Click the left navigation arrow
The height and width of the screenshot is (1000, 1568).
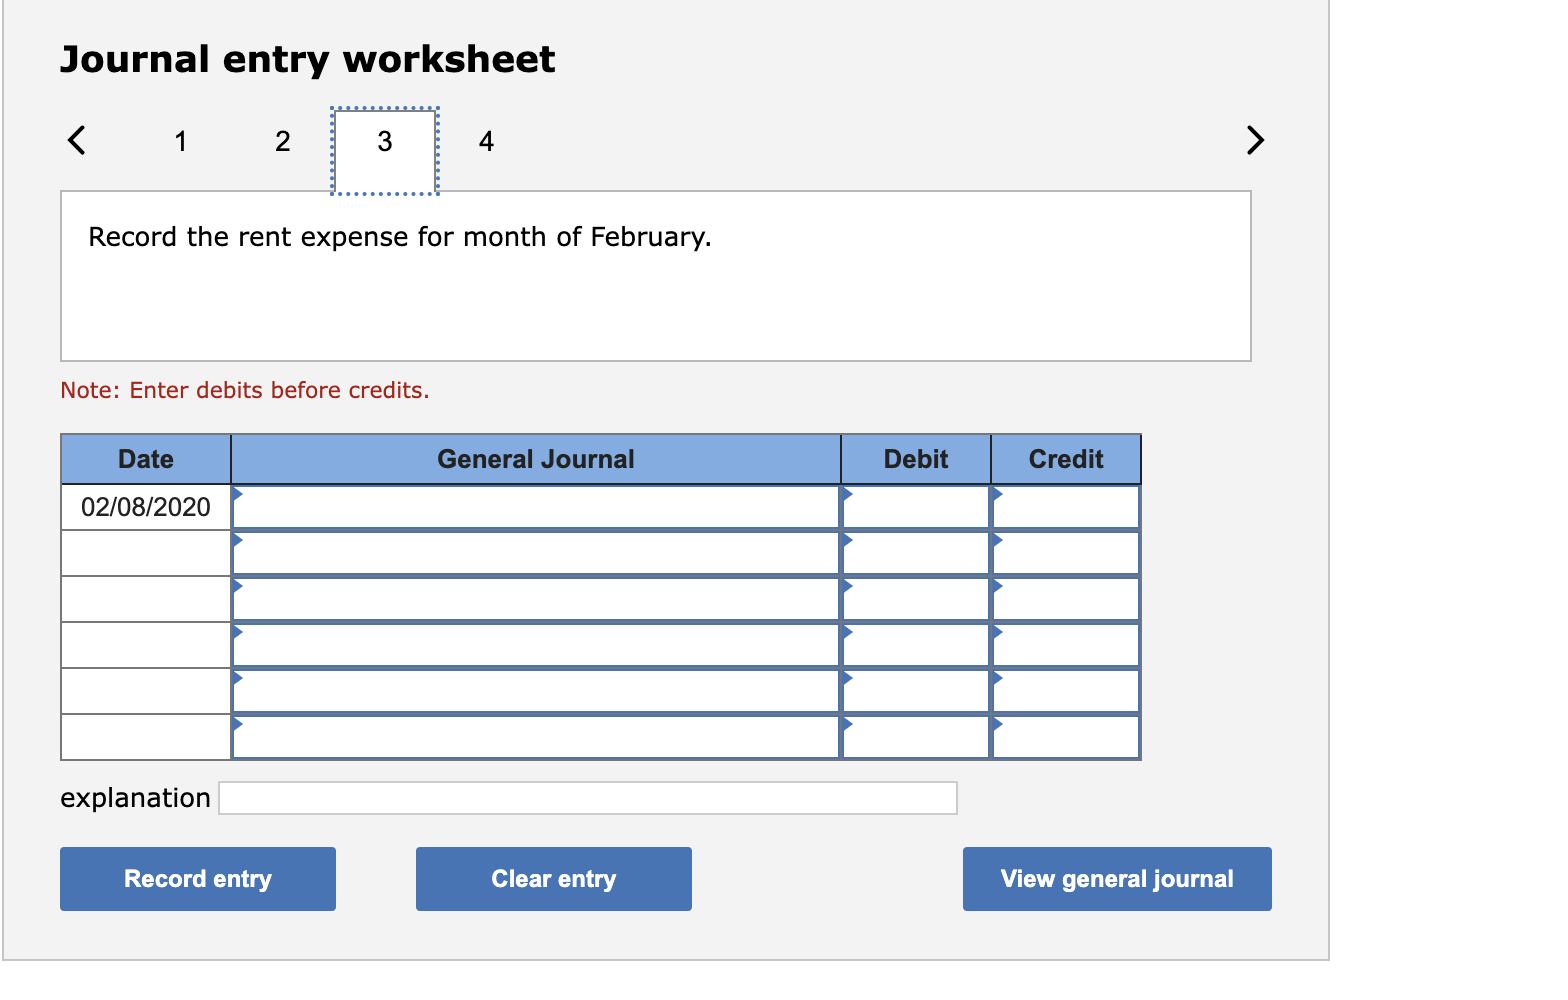pyautogui.click(x=76, y=140)
